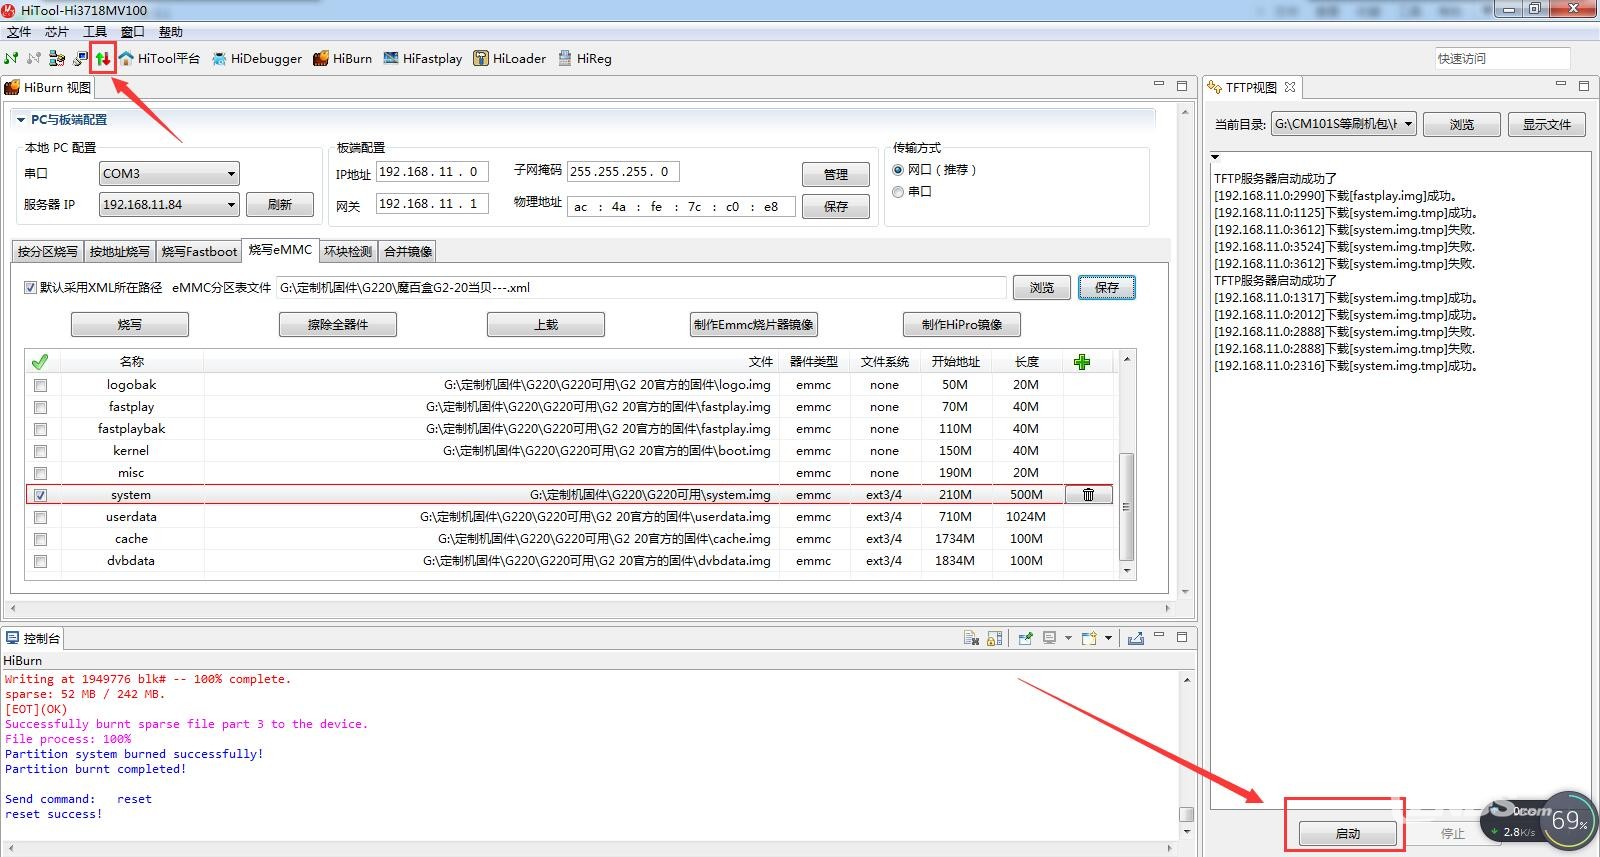Click the 刷新 refresh button
This screenshot has height=857, width=1600.
(x=280, y=205)
